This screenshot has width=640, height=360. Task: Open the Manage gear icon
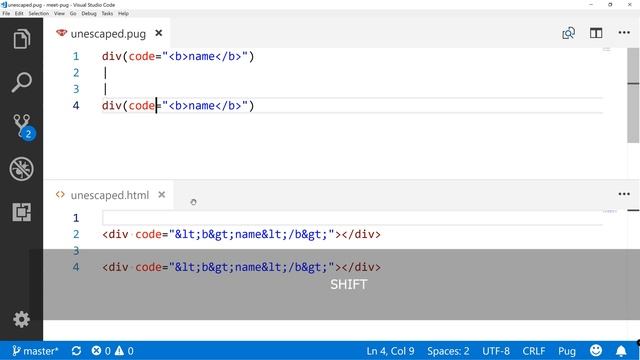(21, 319)
